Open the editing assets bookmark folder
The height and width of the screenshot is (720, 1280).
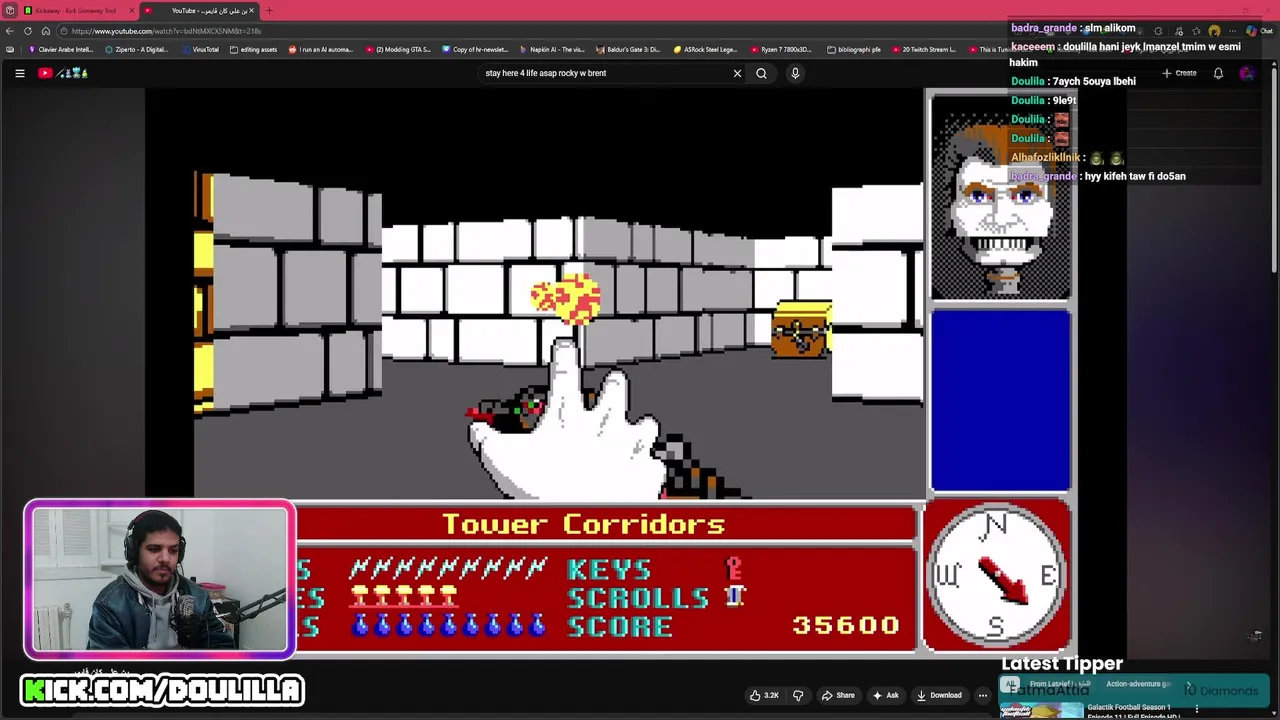coord(254,49)
